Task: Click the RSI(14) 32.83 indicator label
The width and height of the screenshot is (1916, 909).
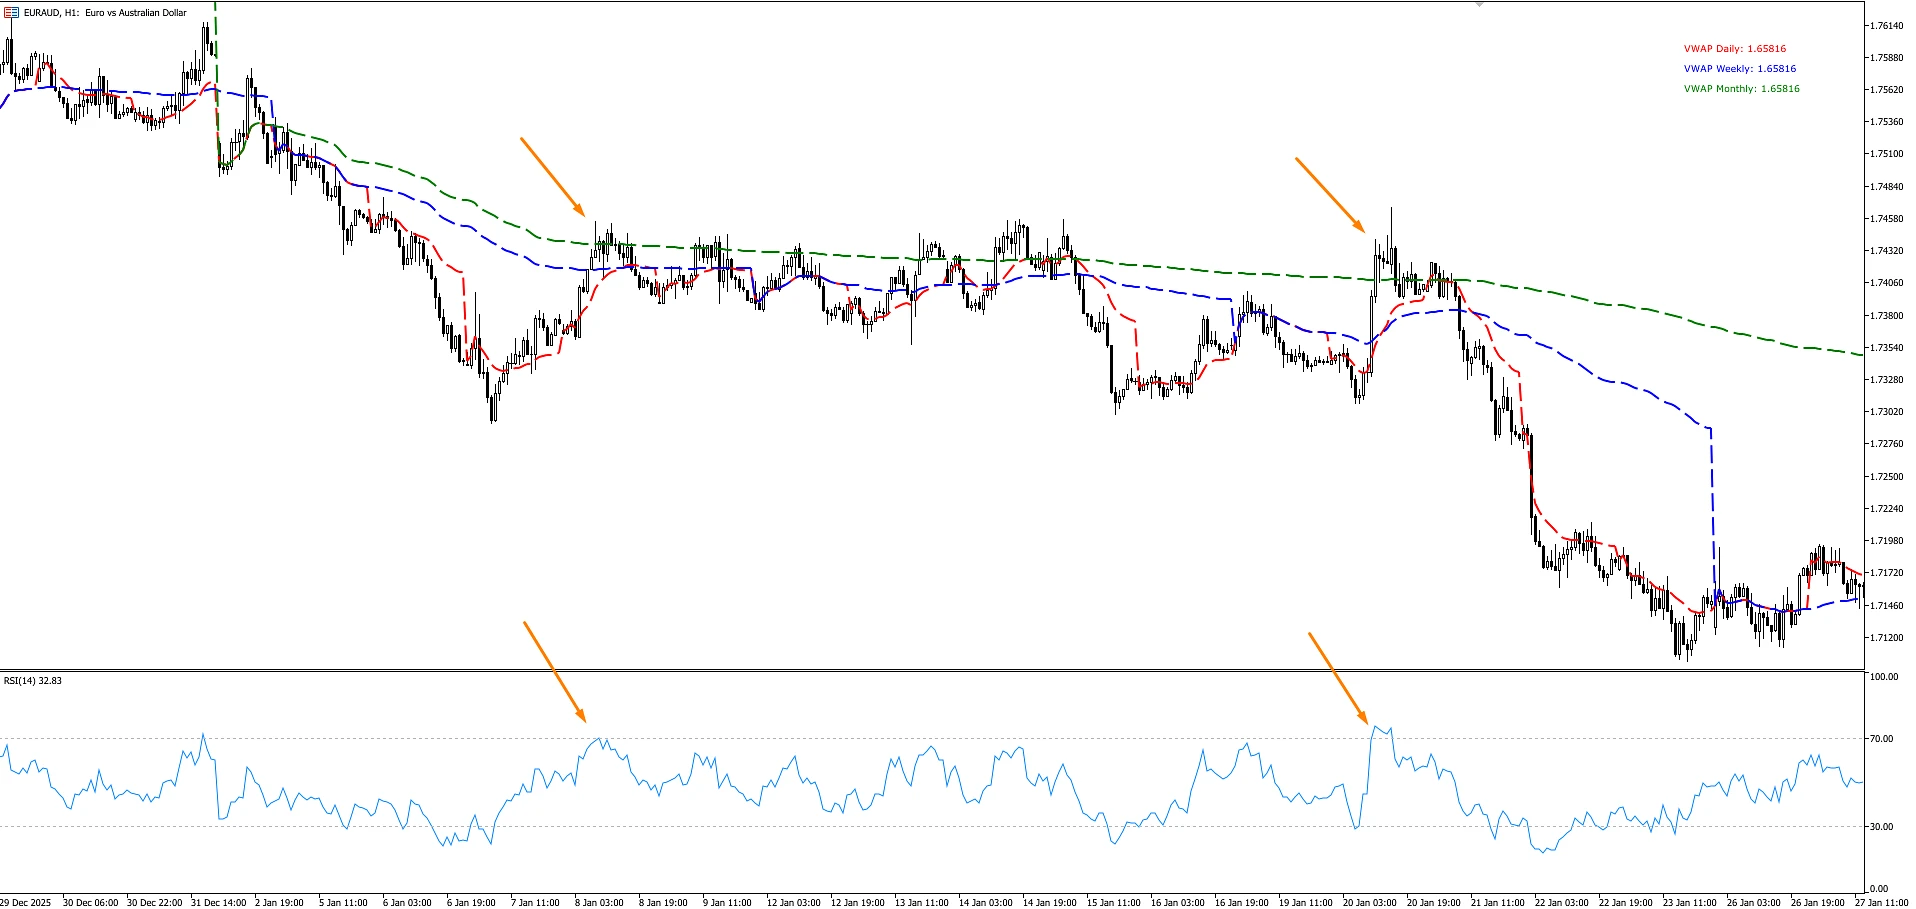Action: pyautogui.click(x=33, y=681)
